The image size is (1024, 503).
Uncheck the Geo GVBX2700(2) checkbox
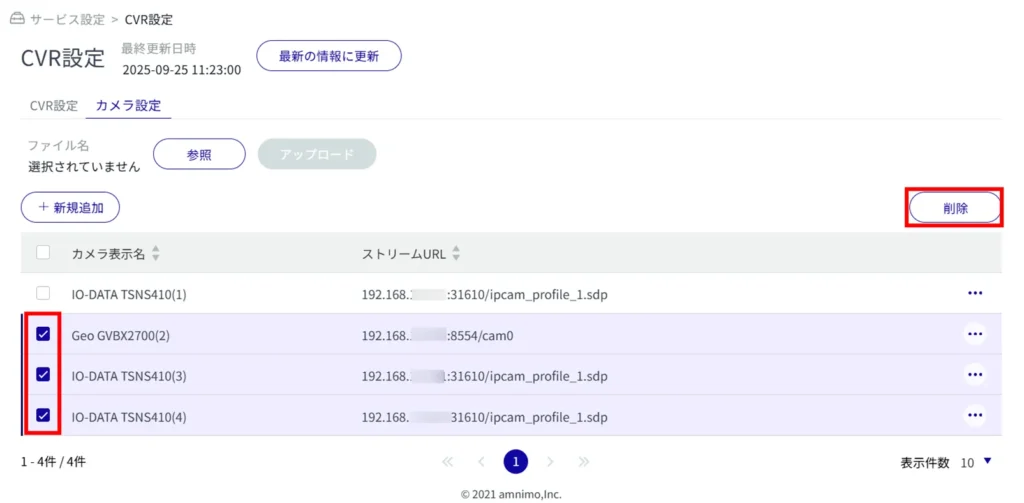(43, 334)
